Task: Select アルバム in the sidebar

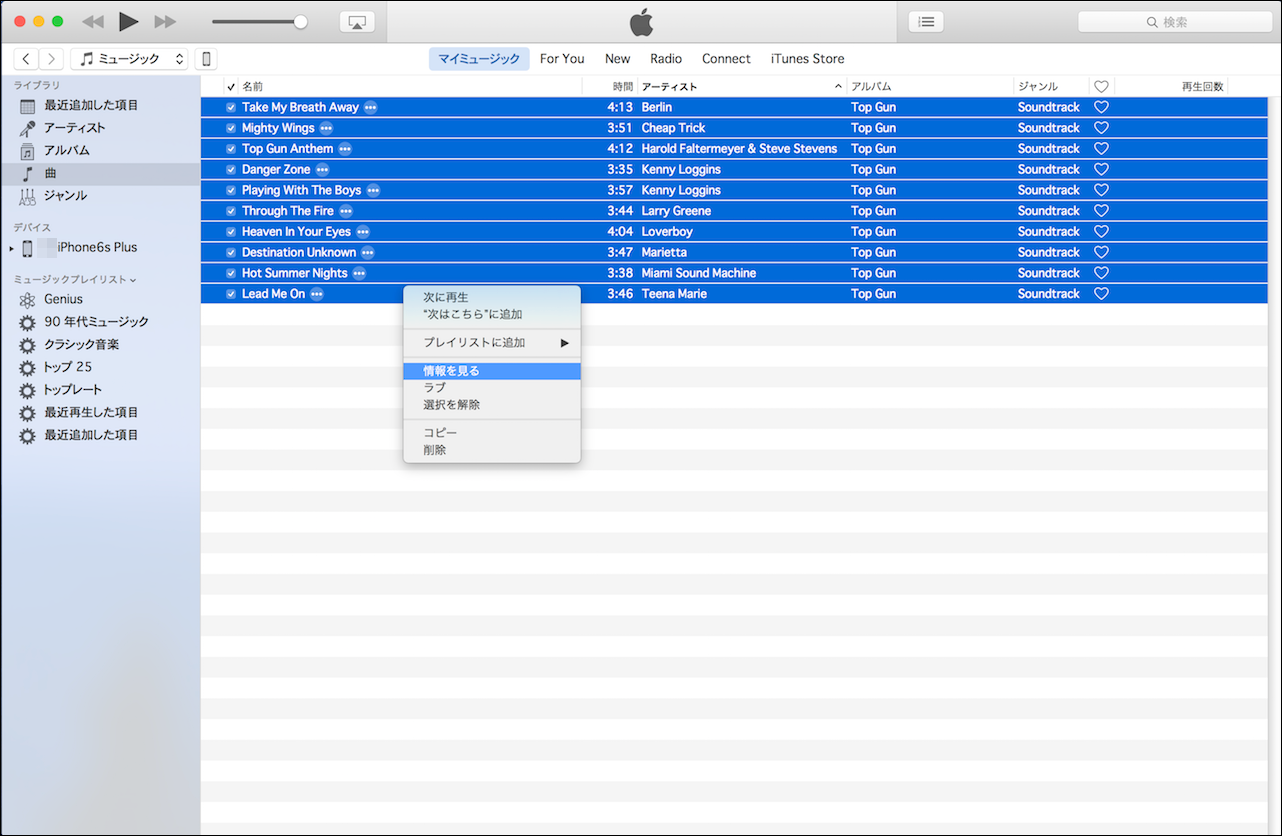Action: [x=67, y=150]
